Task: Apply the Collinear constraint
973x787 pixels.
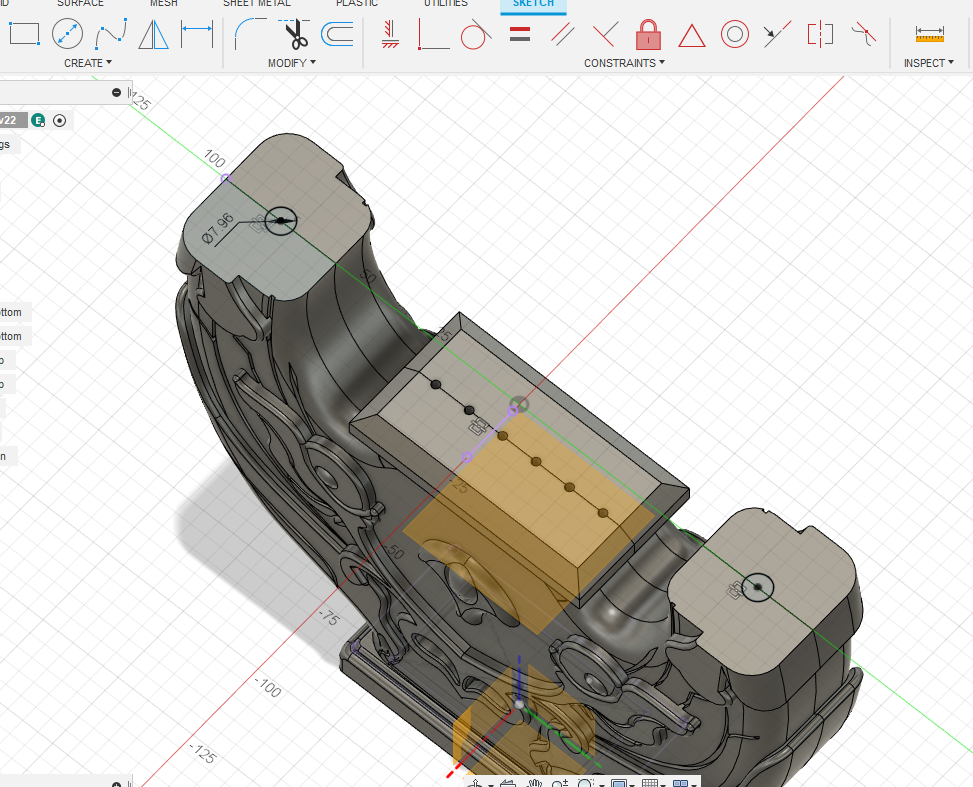Action: (777, 34)
